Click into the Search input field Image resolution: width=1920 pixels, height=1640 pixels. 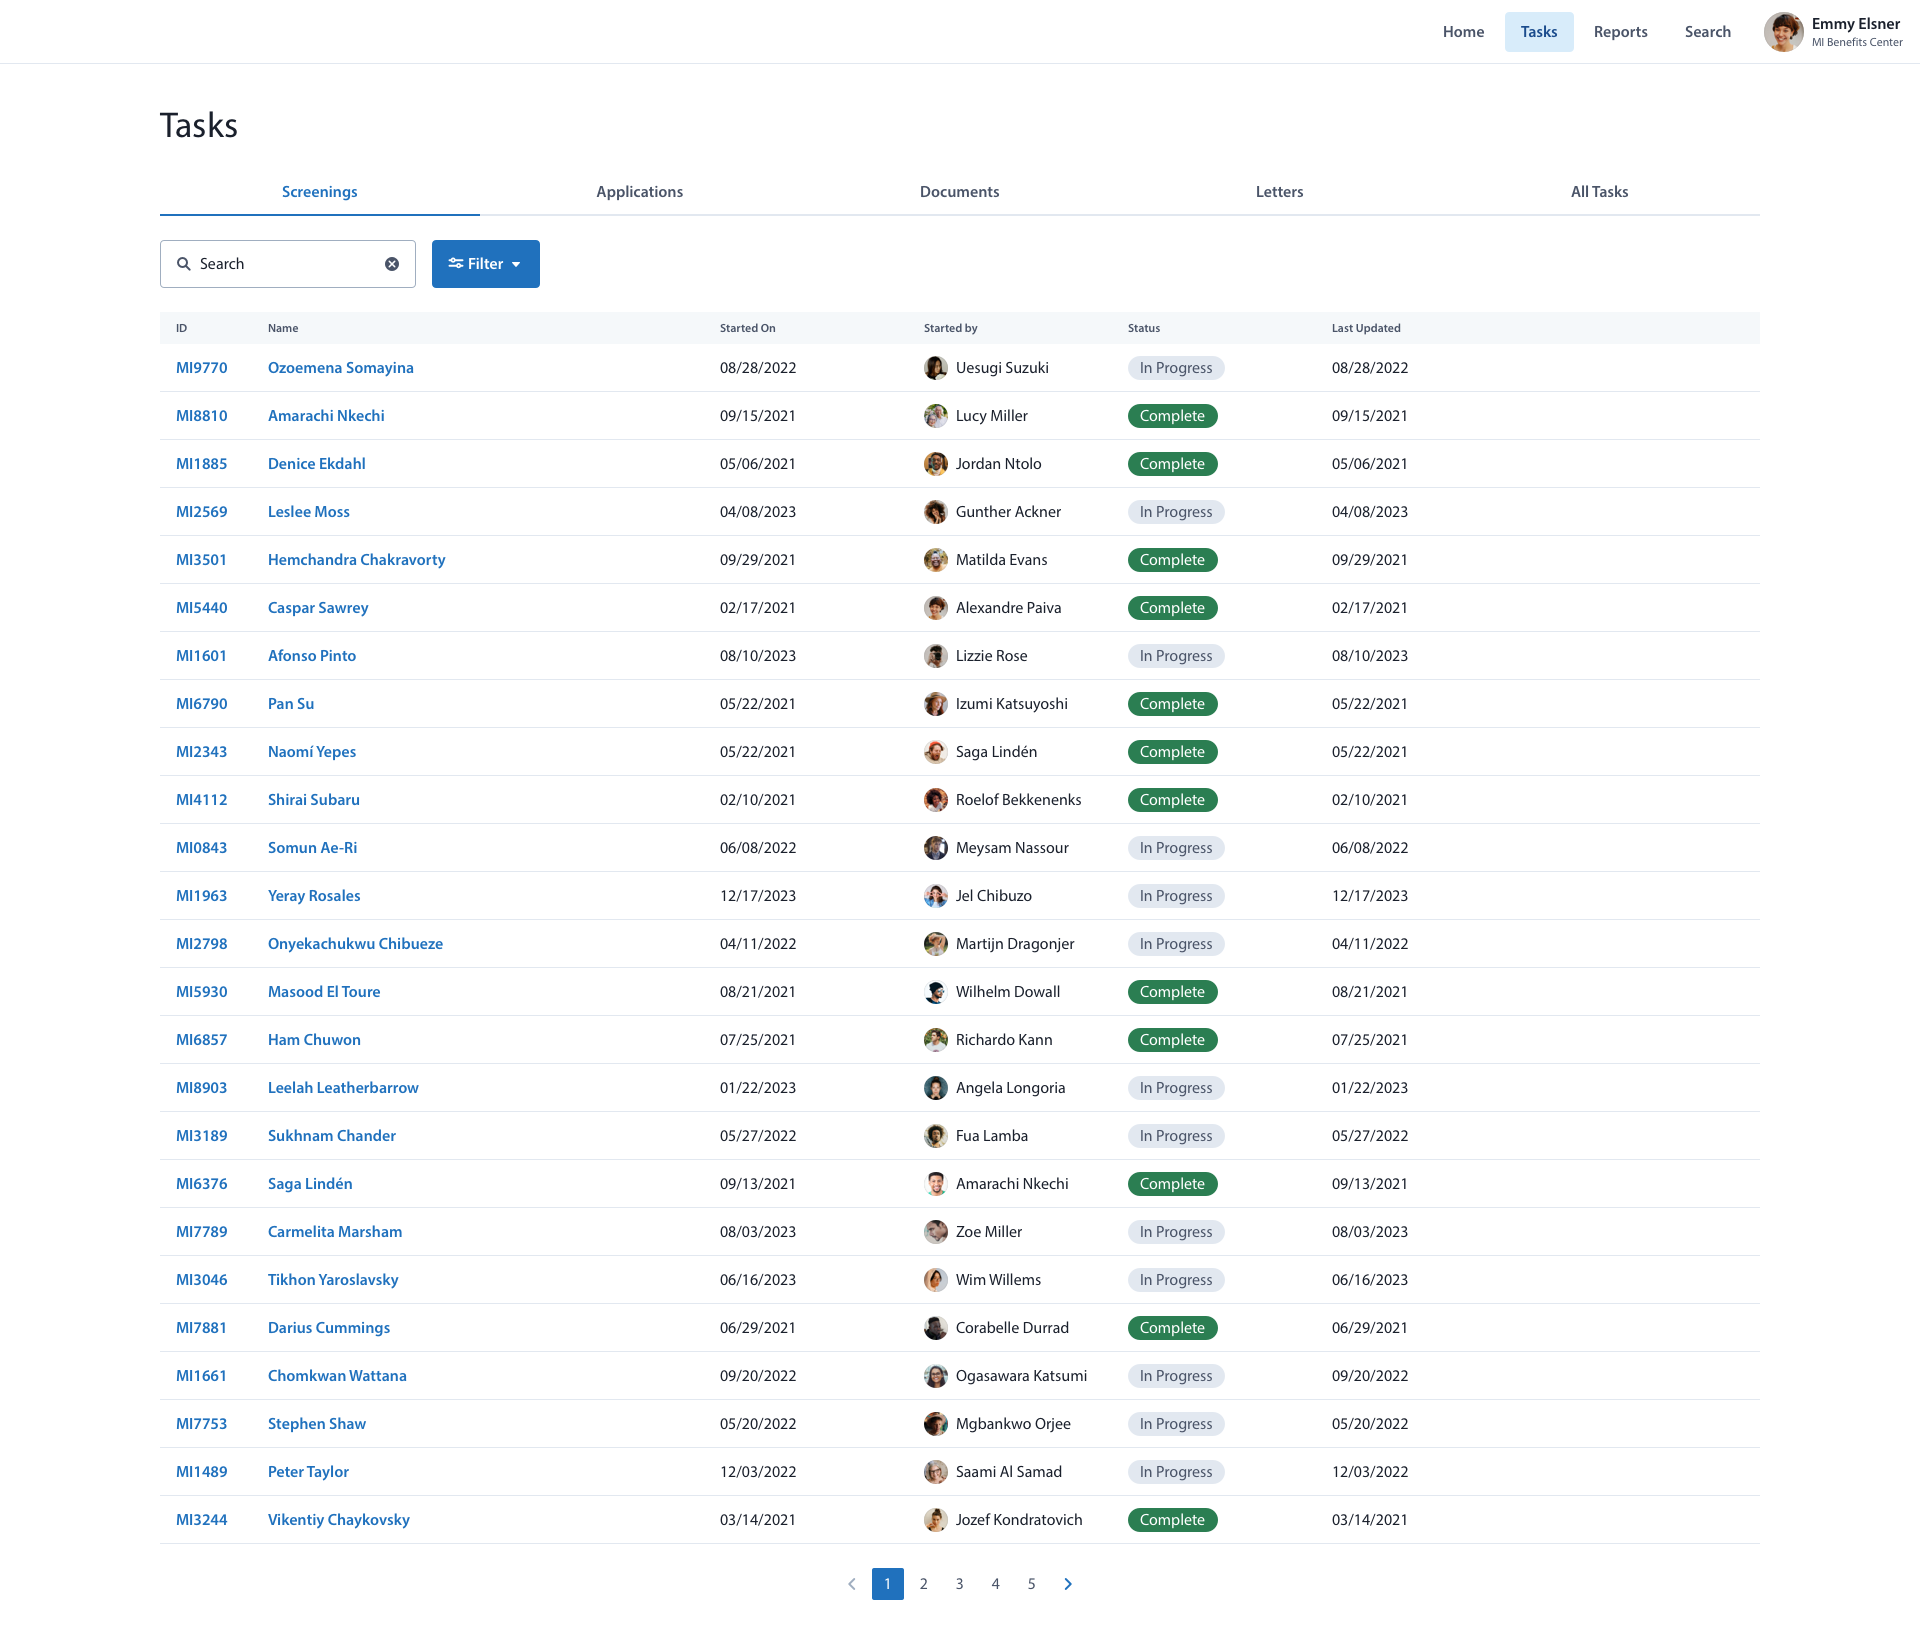point(285,264)
